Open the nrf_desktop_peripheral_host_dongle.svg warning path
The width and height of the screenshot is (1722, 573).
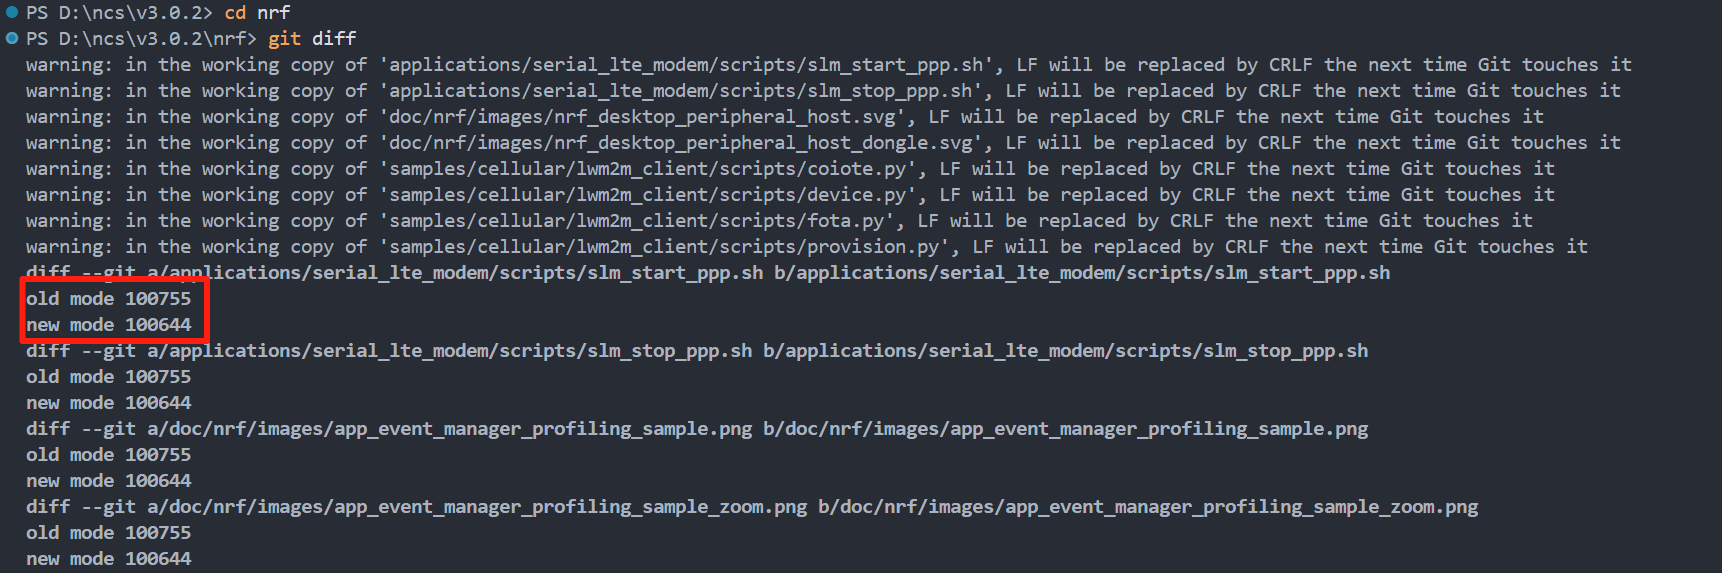click(x=685, y=143)
